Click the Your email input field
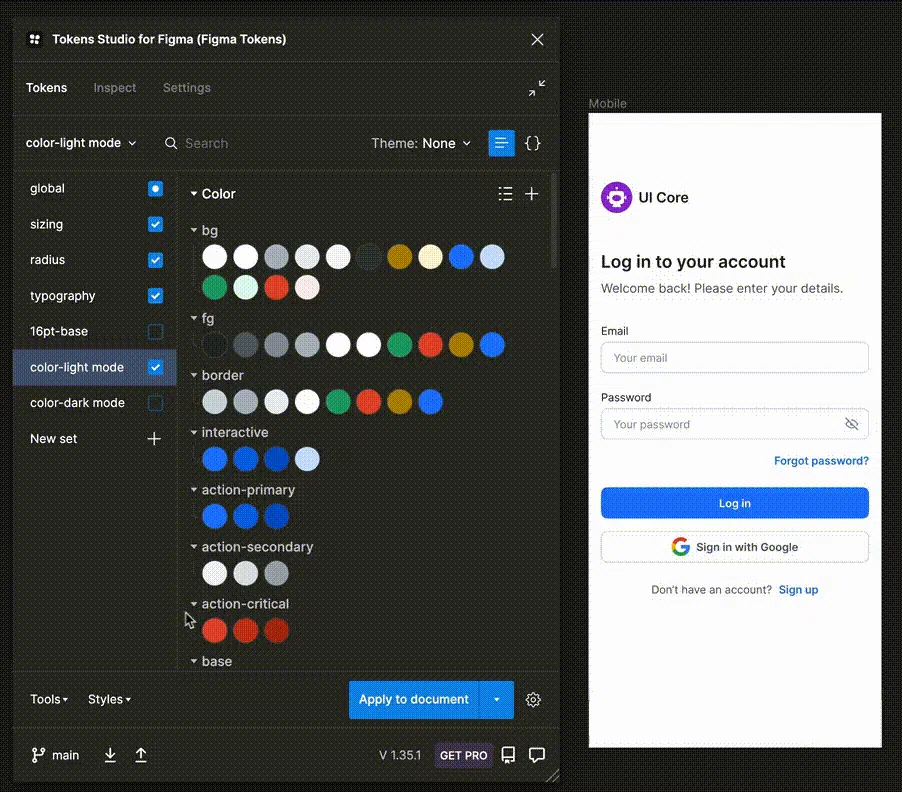Screen dimensions: 902x792 735,358
